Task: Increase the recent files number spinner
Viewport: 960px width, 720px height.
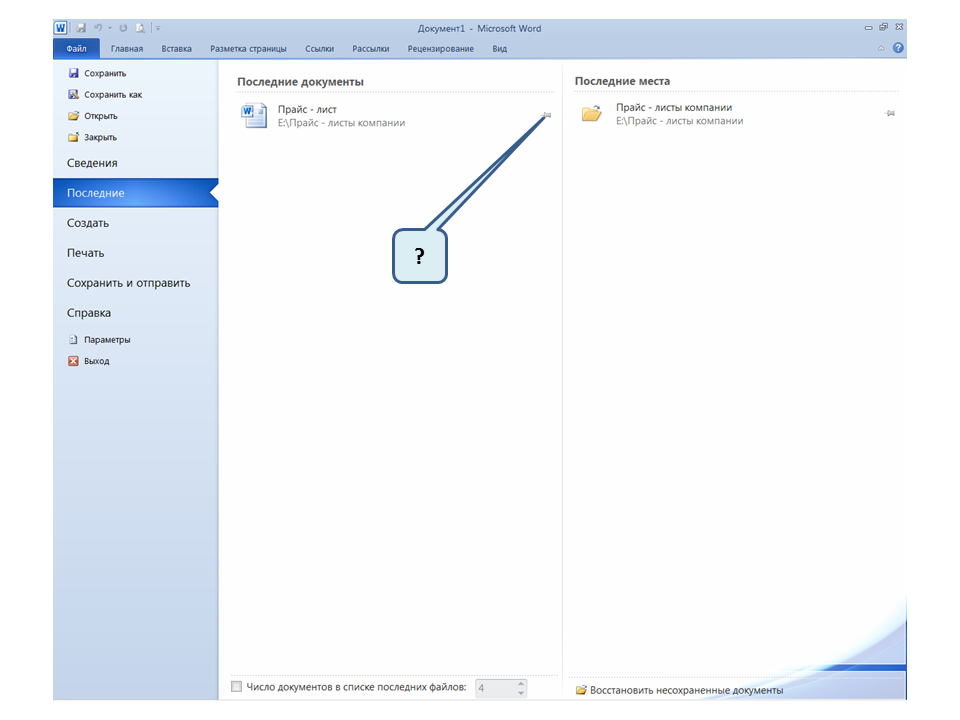Action: [x=520, y=683]
